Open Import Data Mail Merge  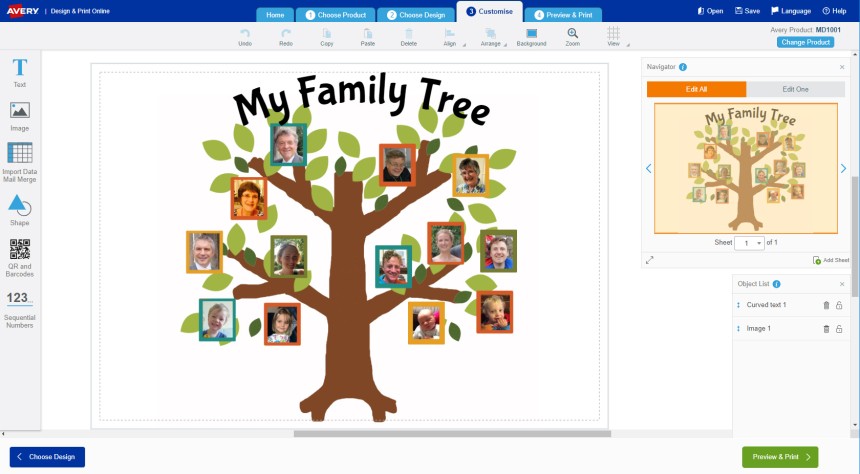pos(20,162)
